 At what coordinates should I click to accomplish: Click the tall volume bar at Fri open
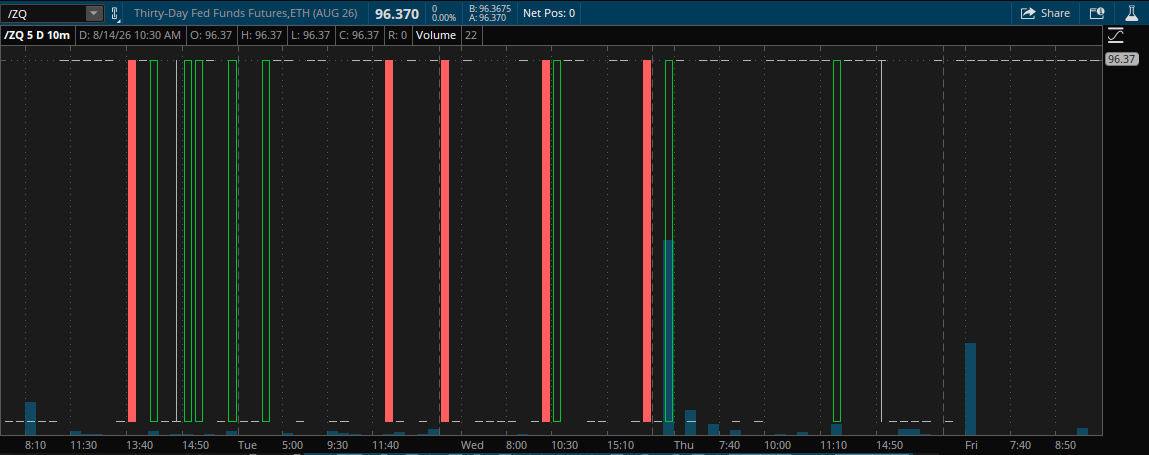[970, 389]
